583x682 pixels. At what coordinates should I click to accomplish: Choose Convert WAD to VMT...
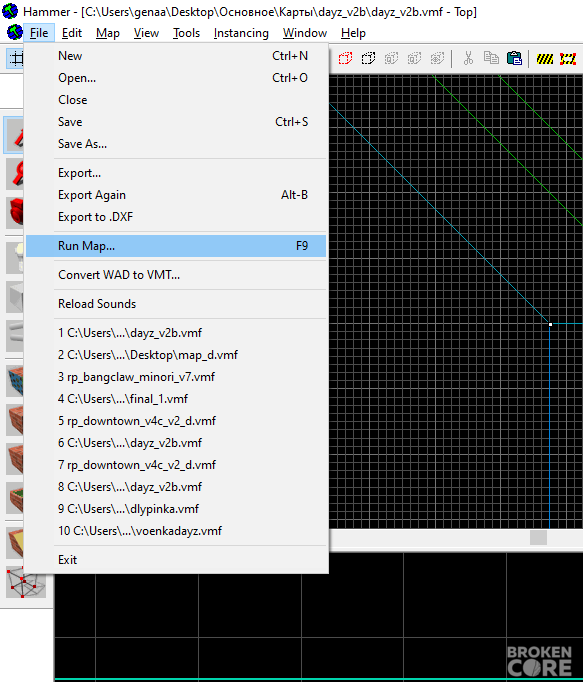point(176,275)
